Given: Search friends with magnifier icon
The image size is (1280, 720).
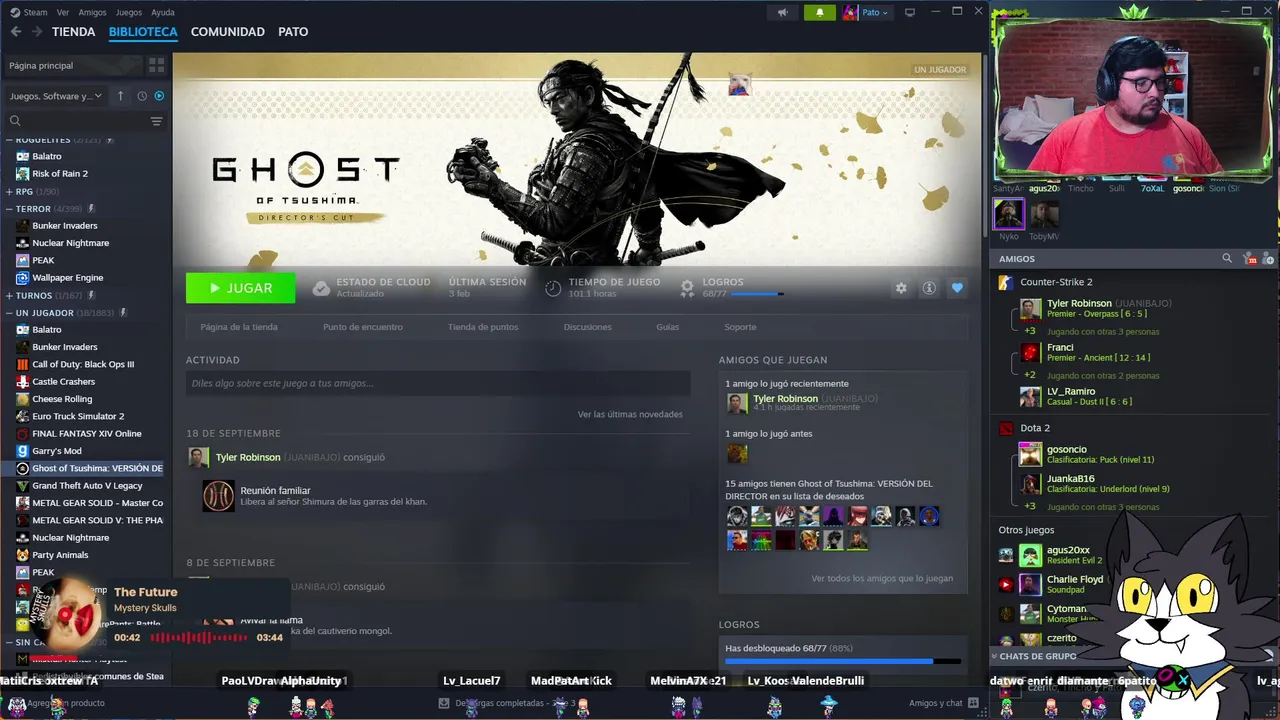Looking at the screenshot, I should [x=1227, y=258].
